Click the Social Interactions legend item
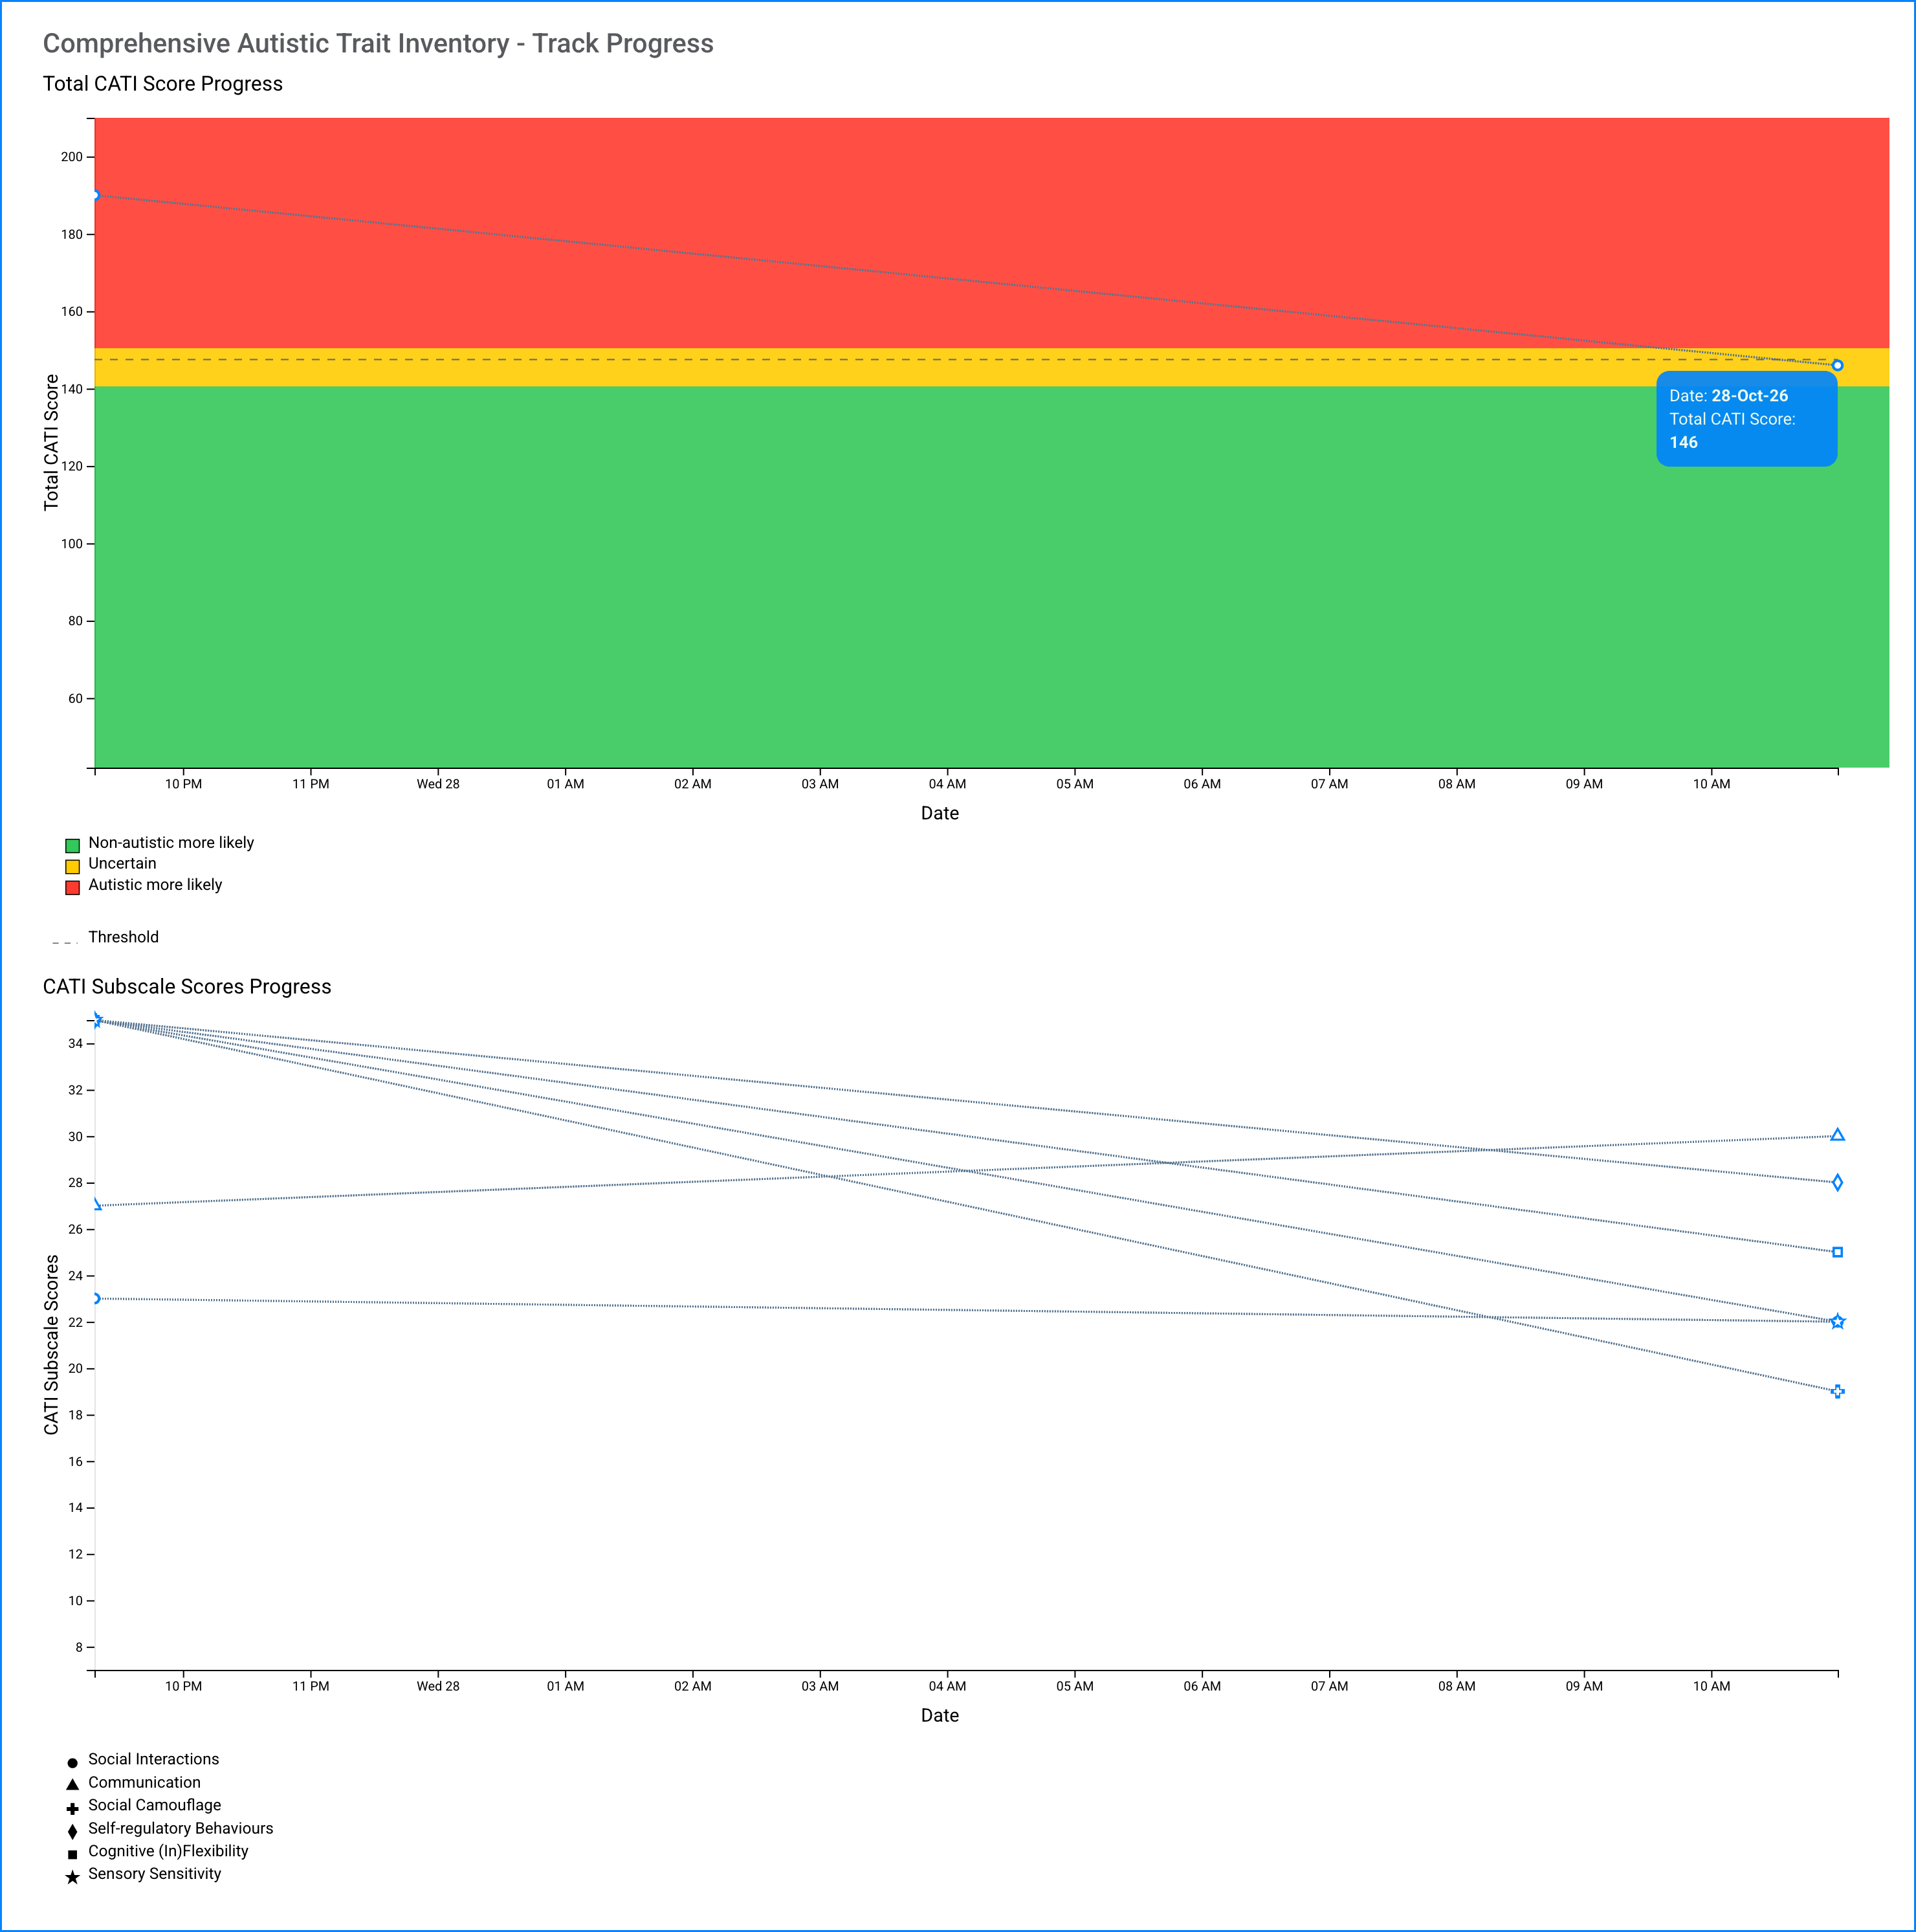Screen dimensions: 1916x1932 (x=143, y=1759)
